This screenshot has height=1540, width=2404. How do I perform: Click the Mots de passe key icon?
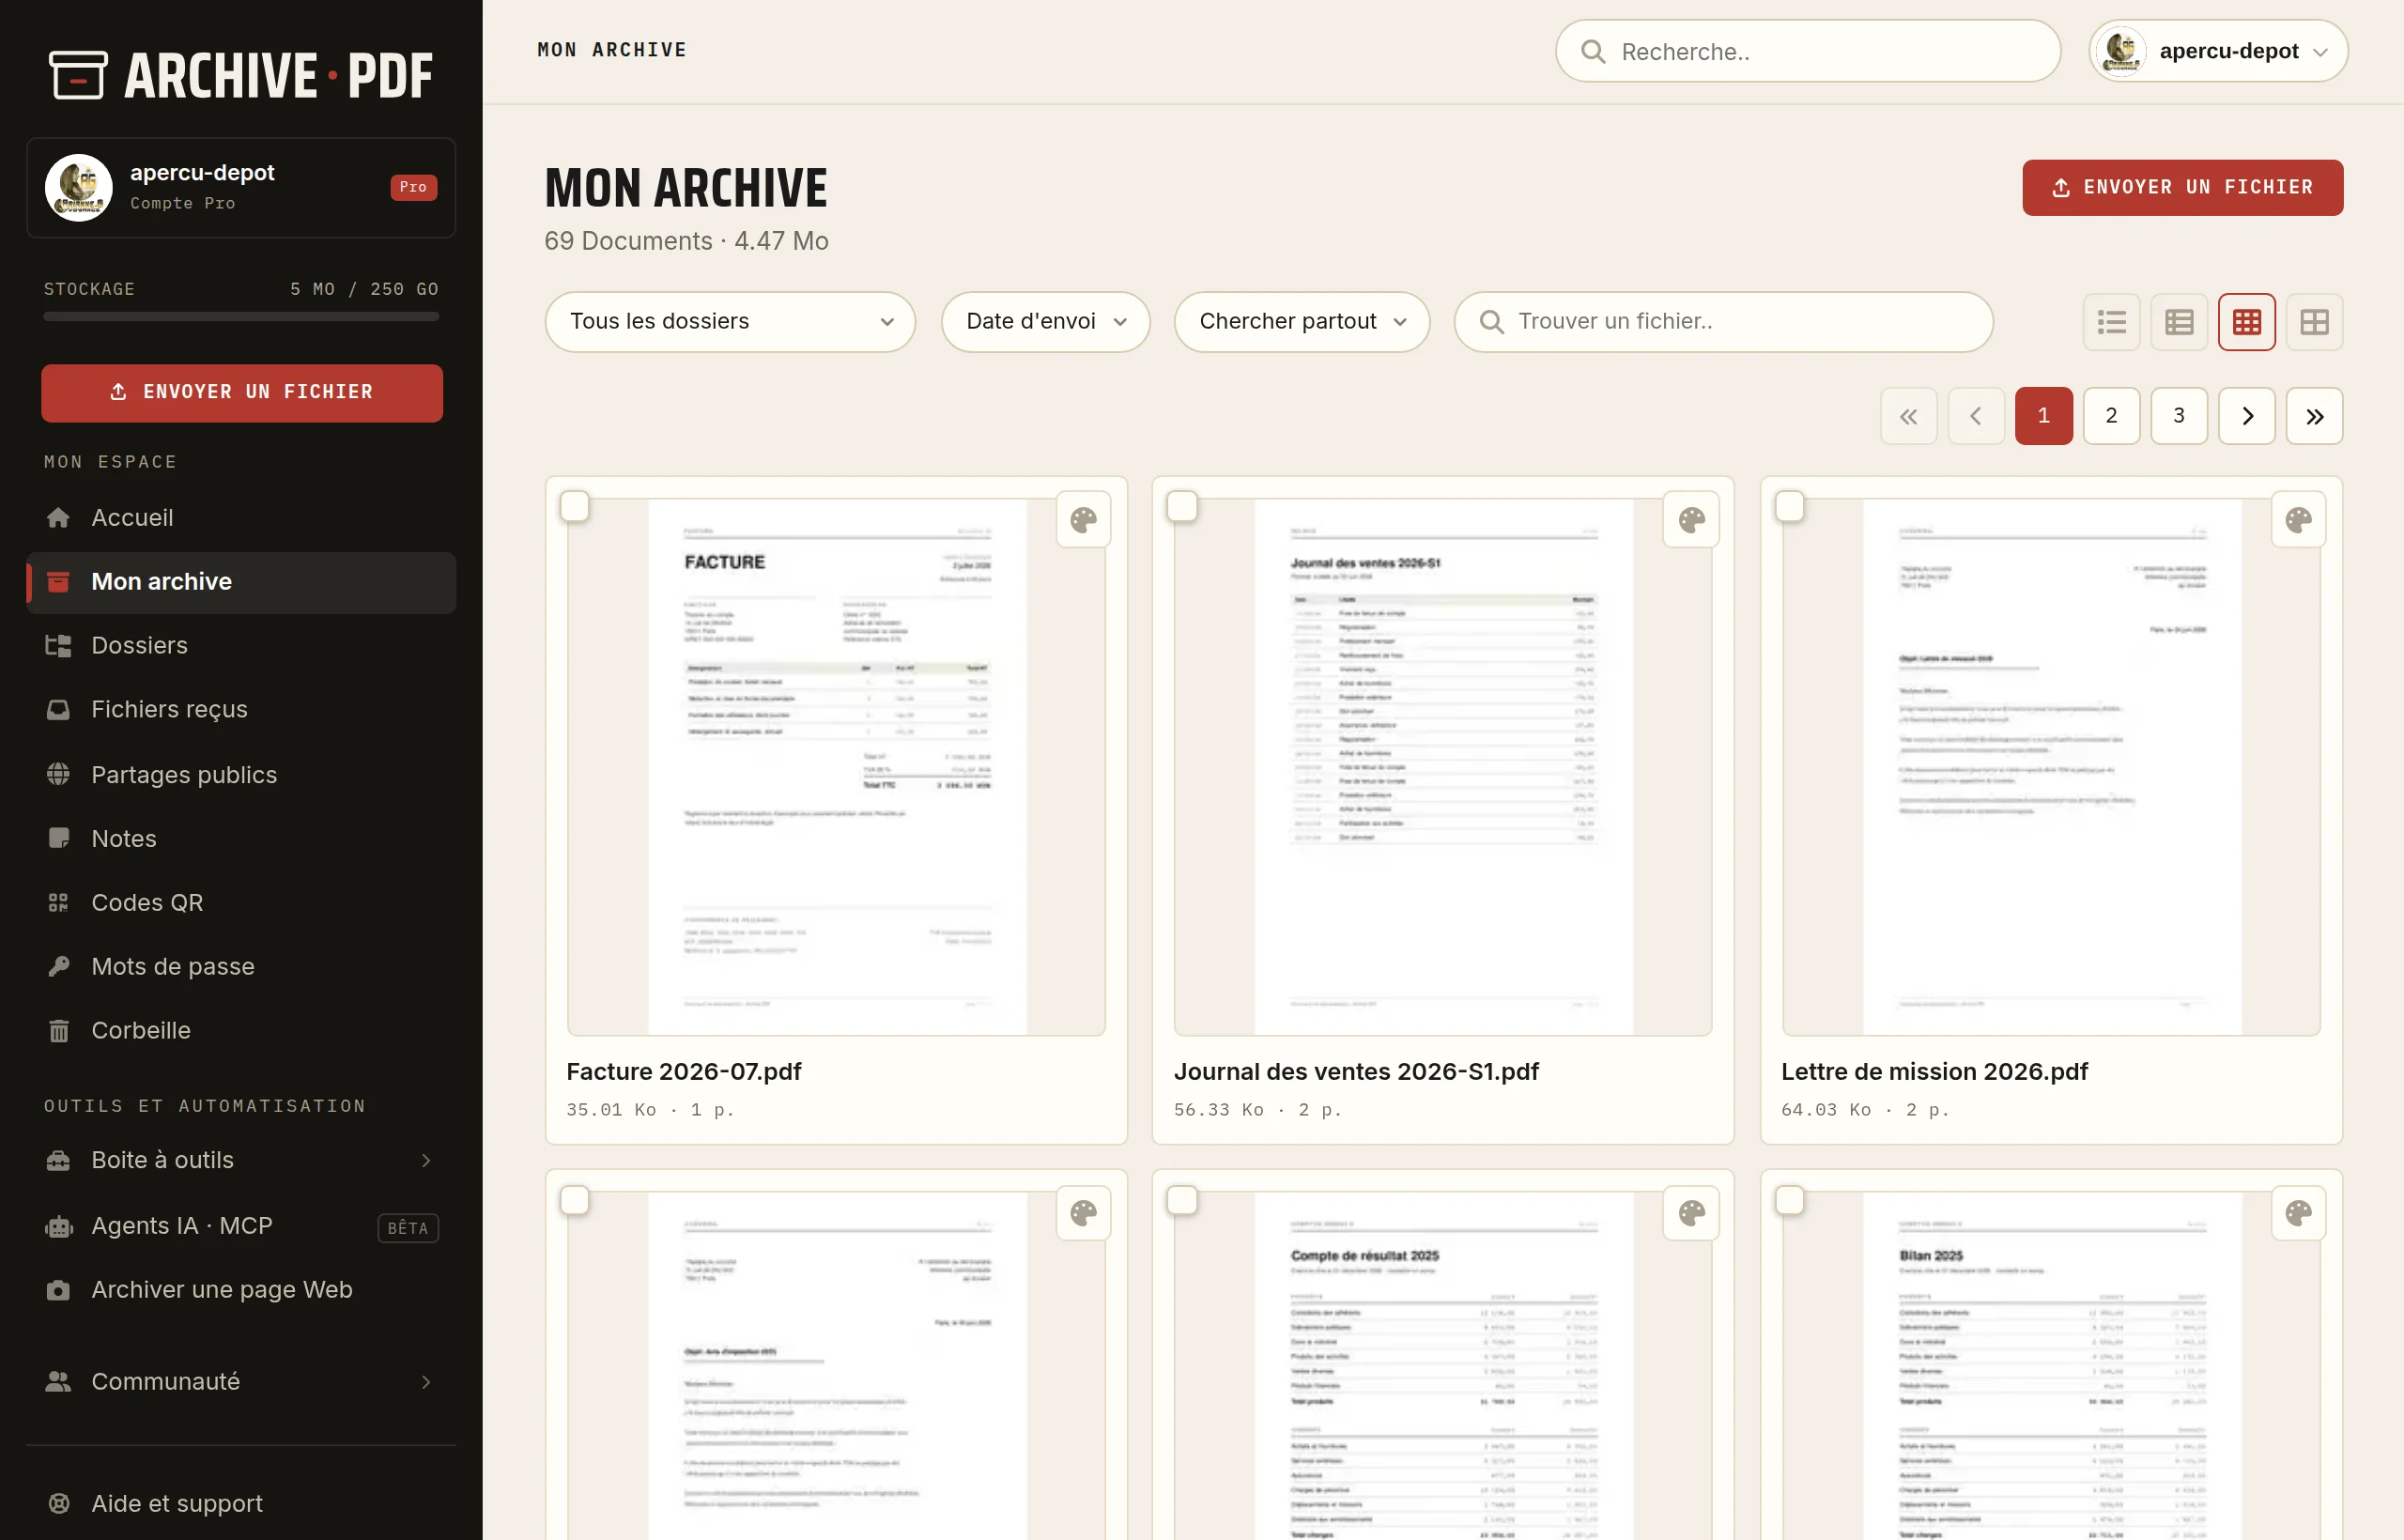tap(59, 966)
